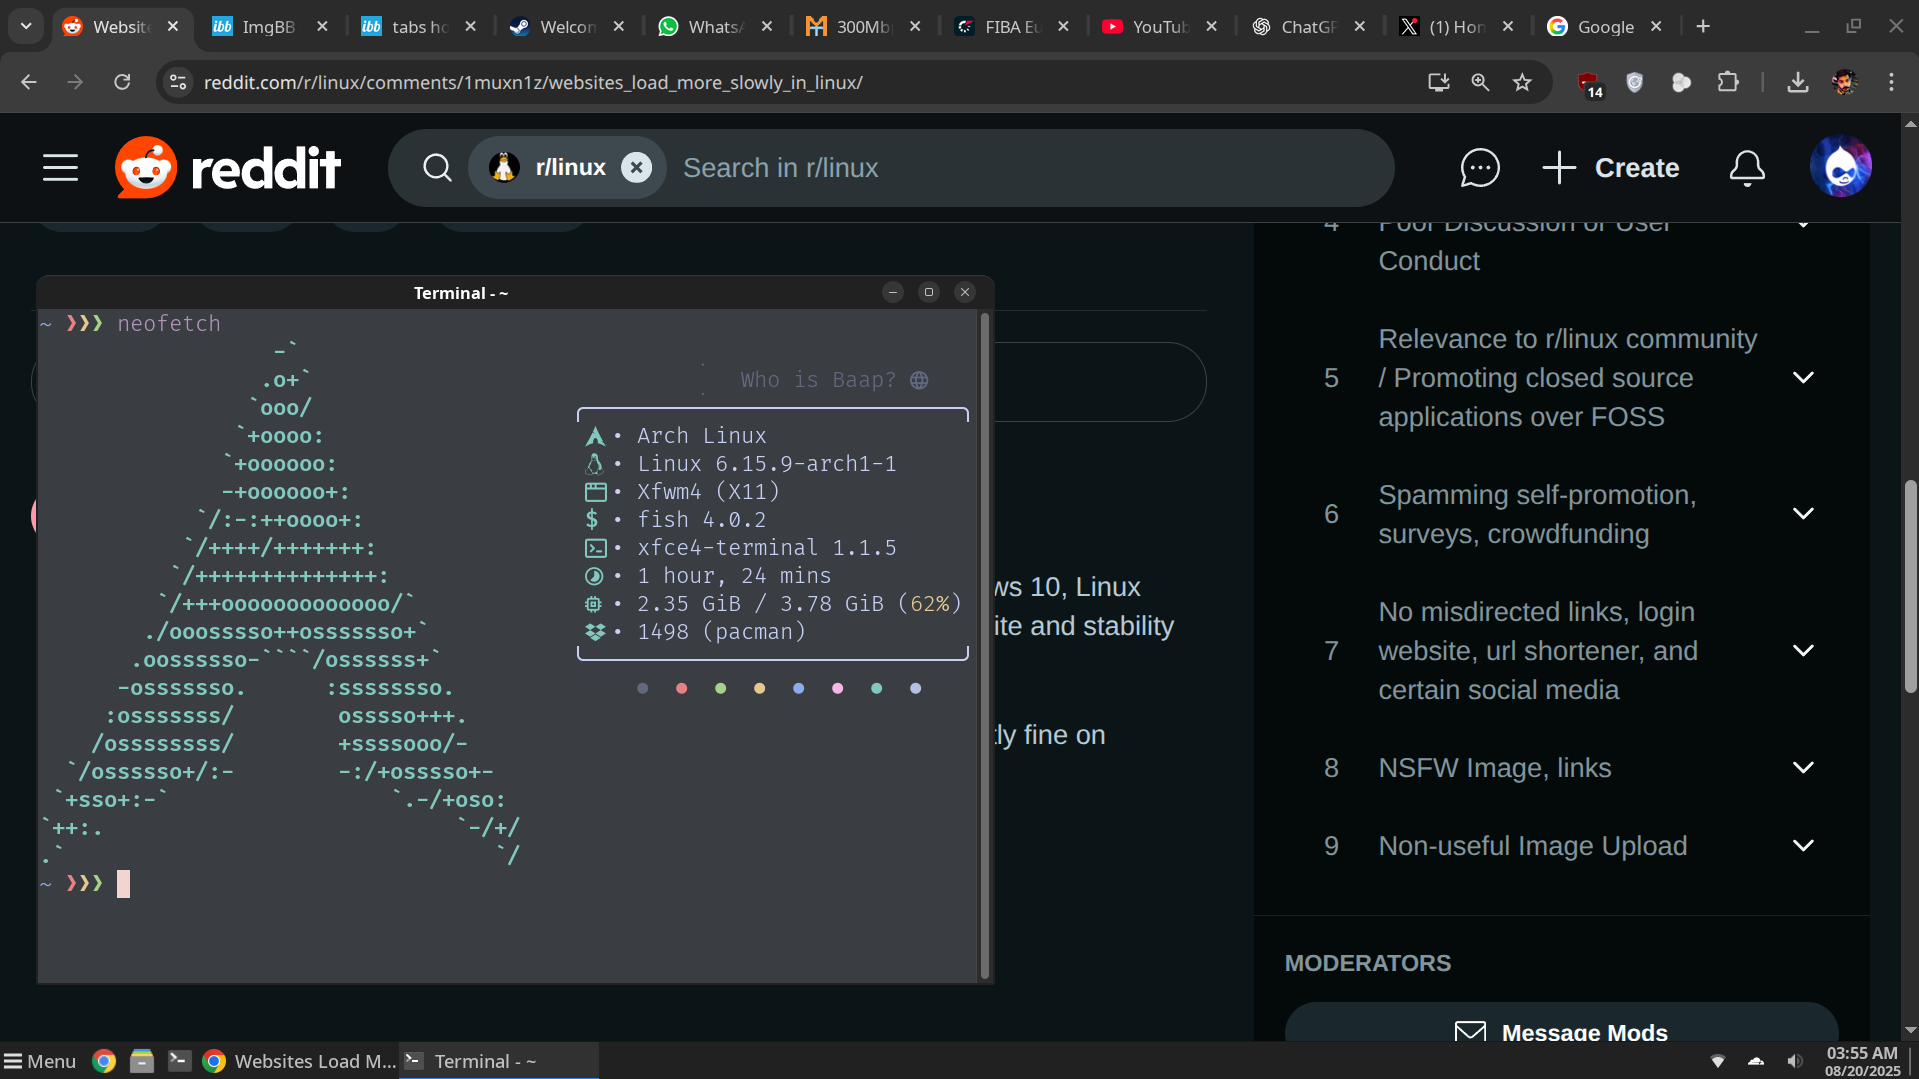
Task: Open the Reddit notifications bell
Action: point(1747,168)
